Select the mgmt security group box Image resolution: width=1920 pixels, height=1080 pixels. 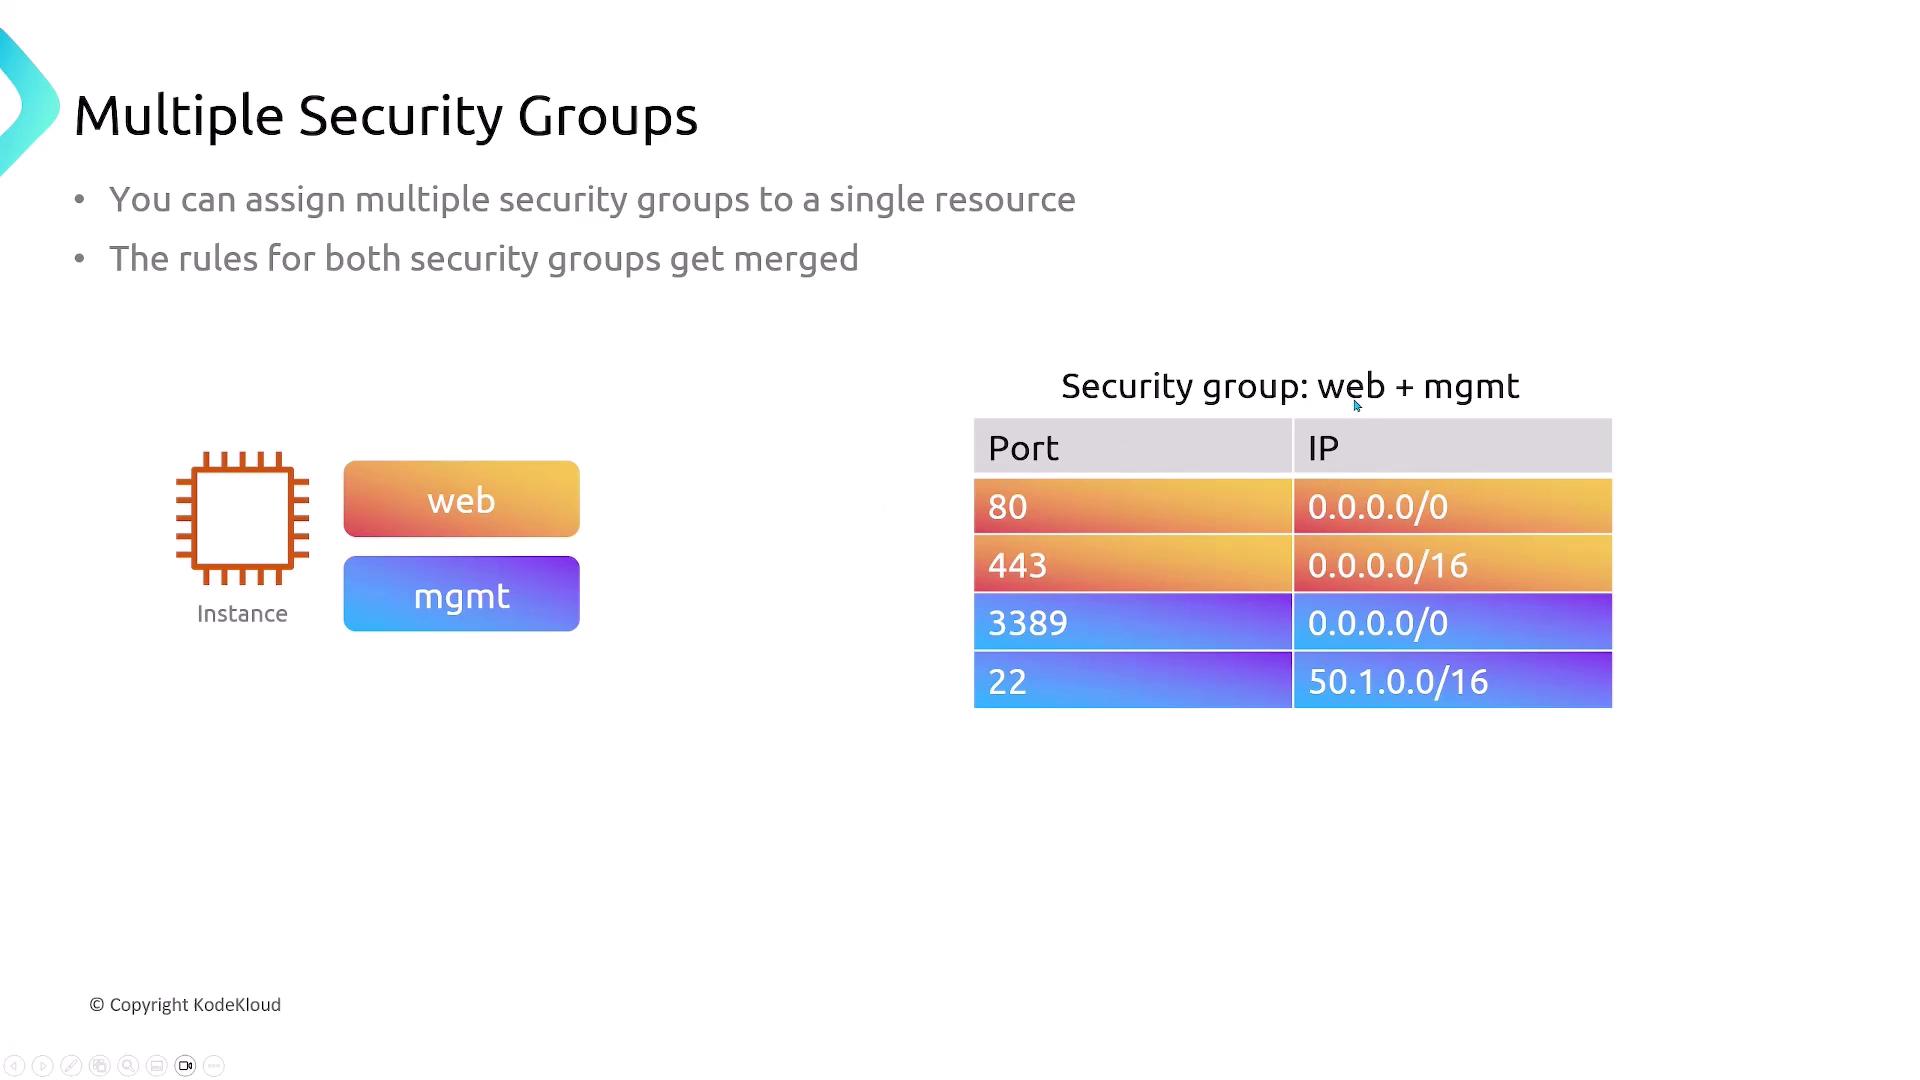tap(461, 594)
